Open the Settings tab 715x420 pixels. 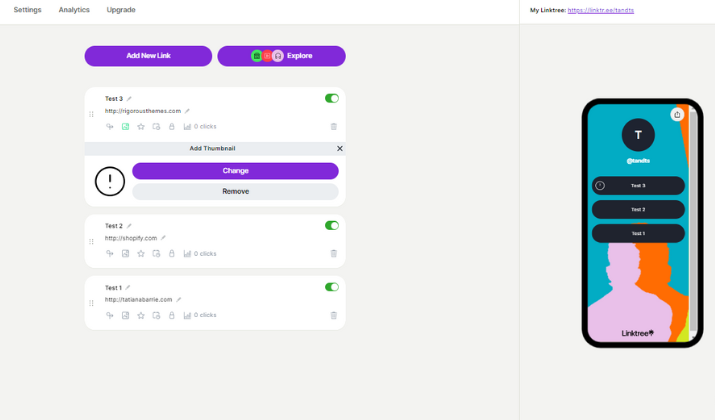pos(27,10)
